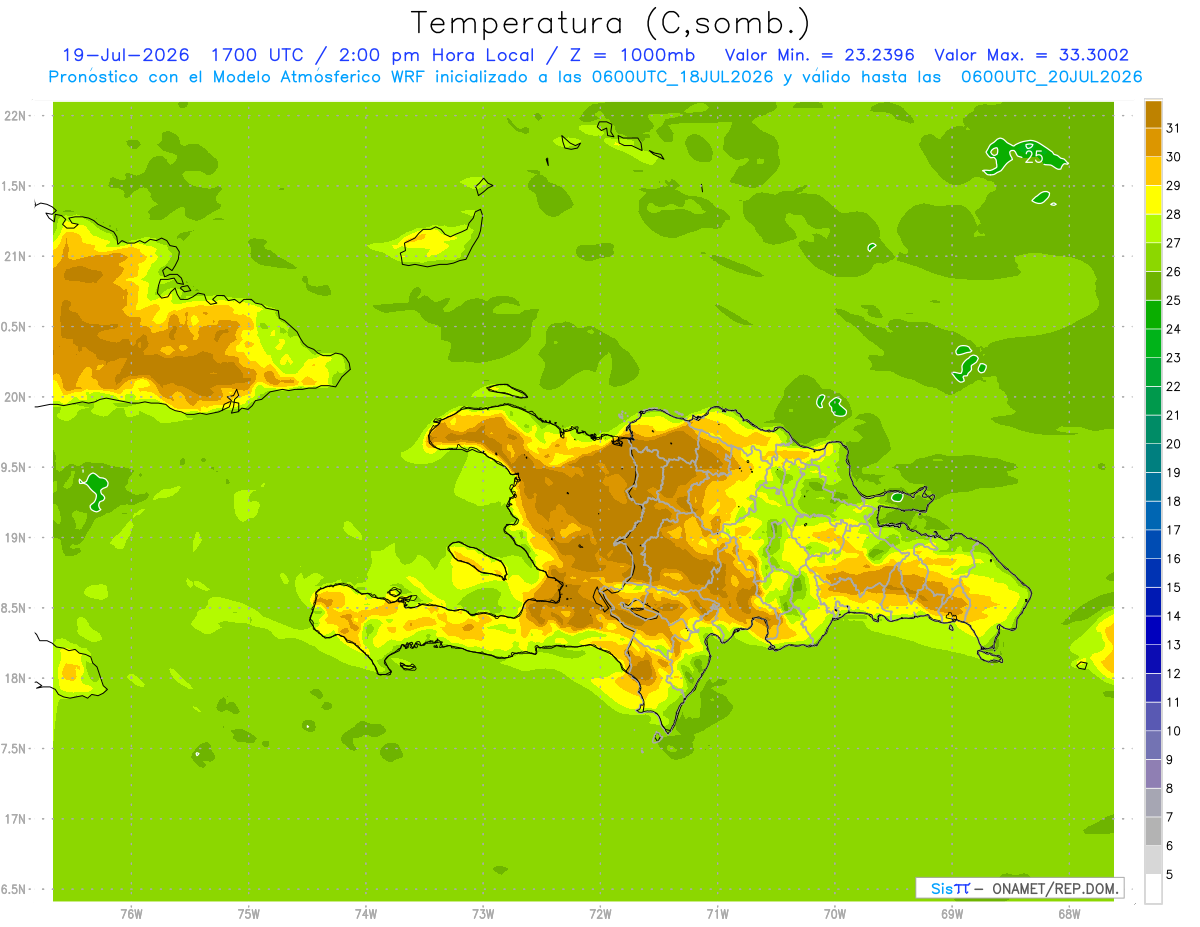1200x927 pixels.
Task: Click the "18N" latitude label
Action: 15,678
